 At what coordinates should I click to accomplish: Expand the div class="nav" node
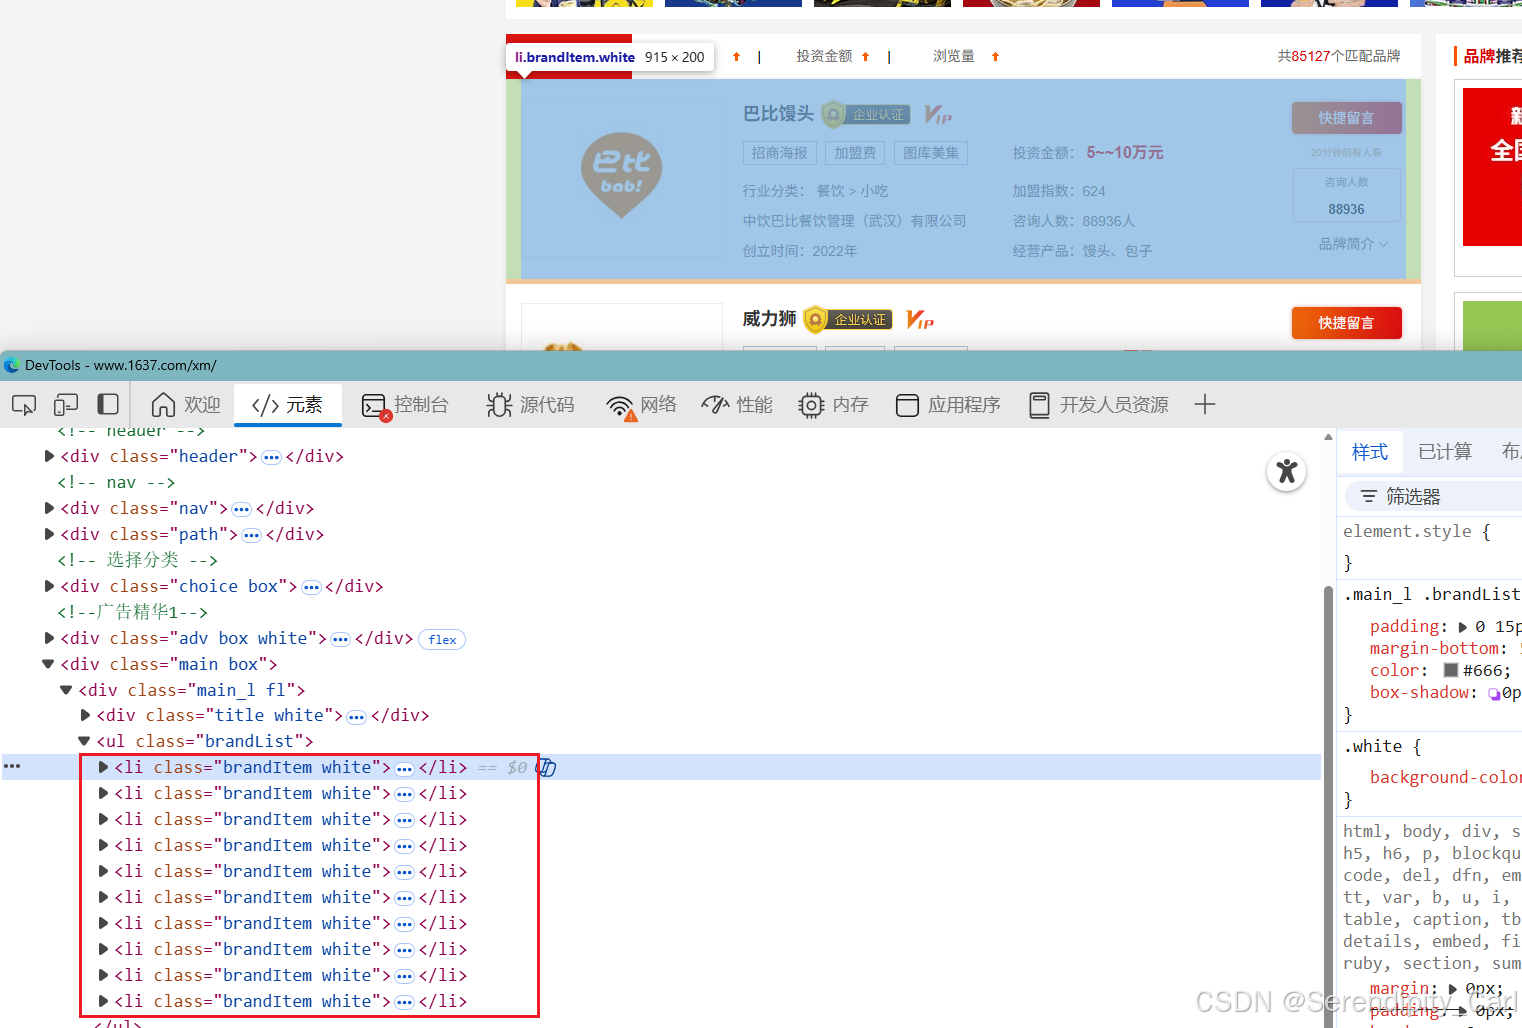pos(49,508)
